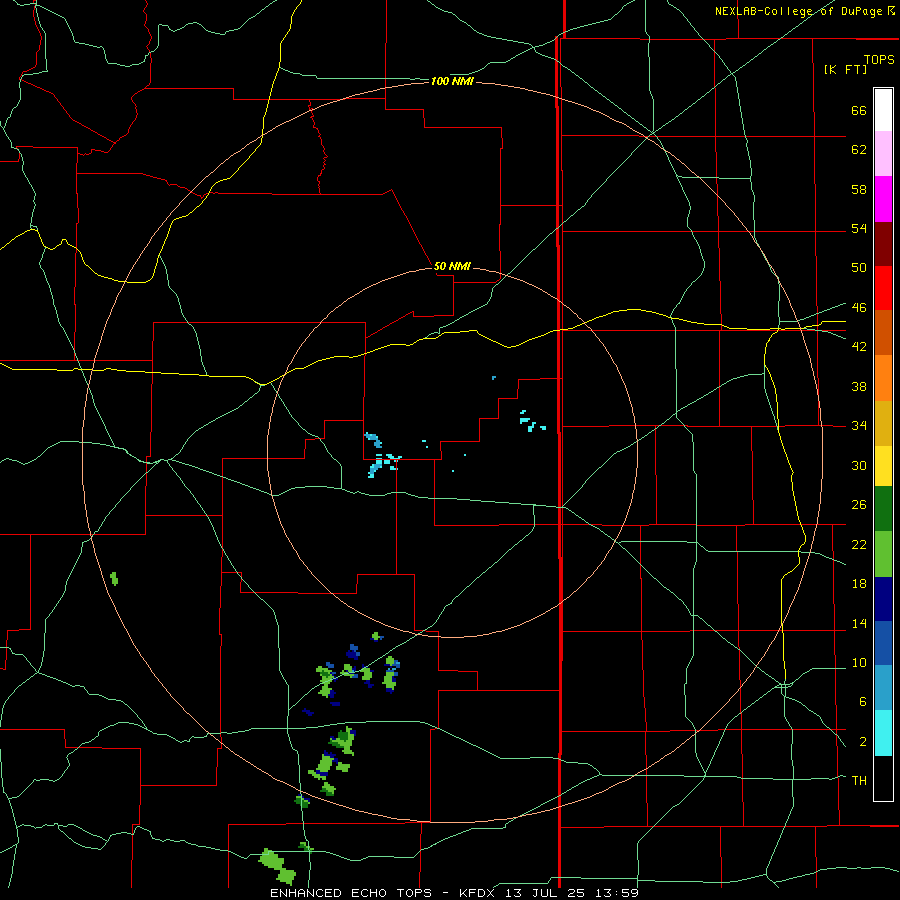Click the legend value '30'
Screen dimensions: 900x900
859,465
